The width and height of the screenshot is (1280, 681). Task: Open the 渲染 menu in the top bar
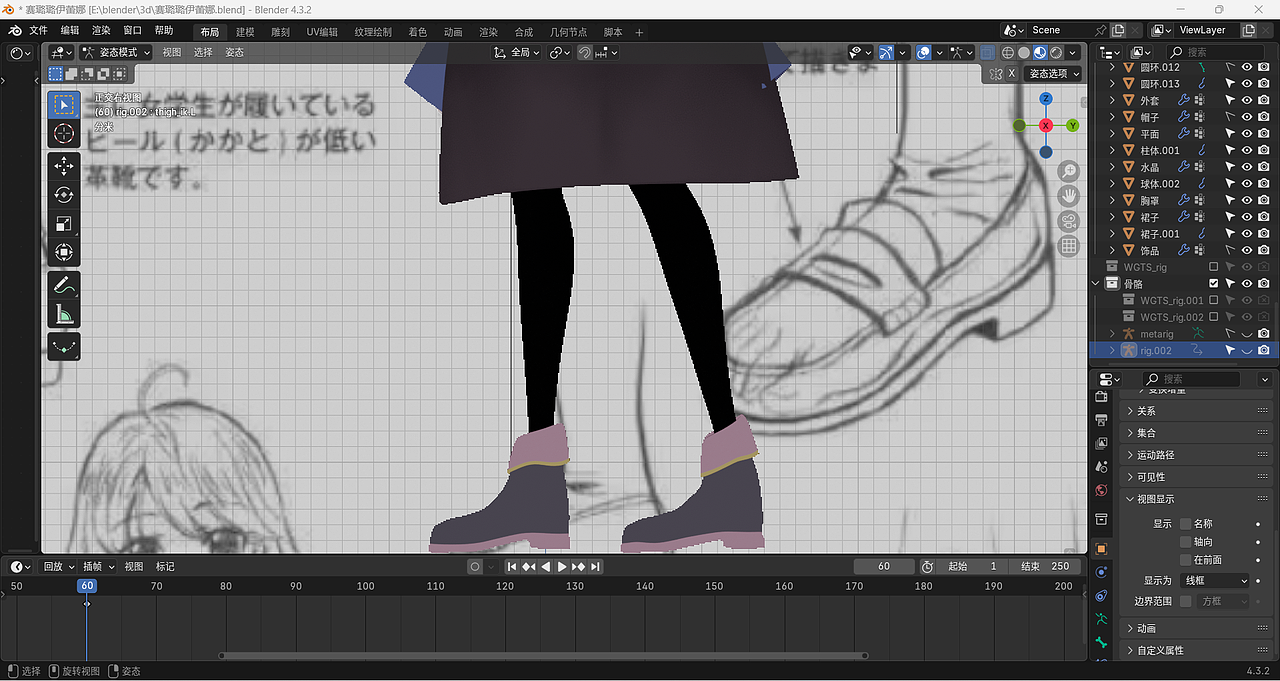click(100, 31)
